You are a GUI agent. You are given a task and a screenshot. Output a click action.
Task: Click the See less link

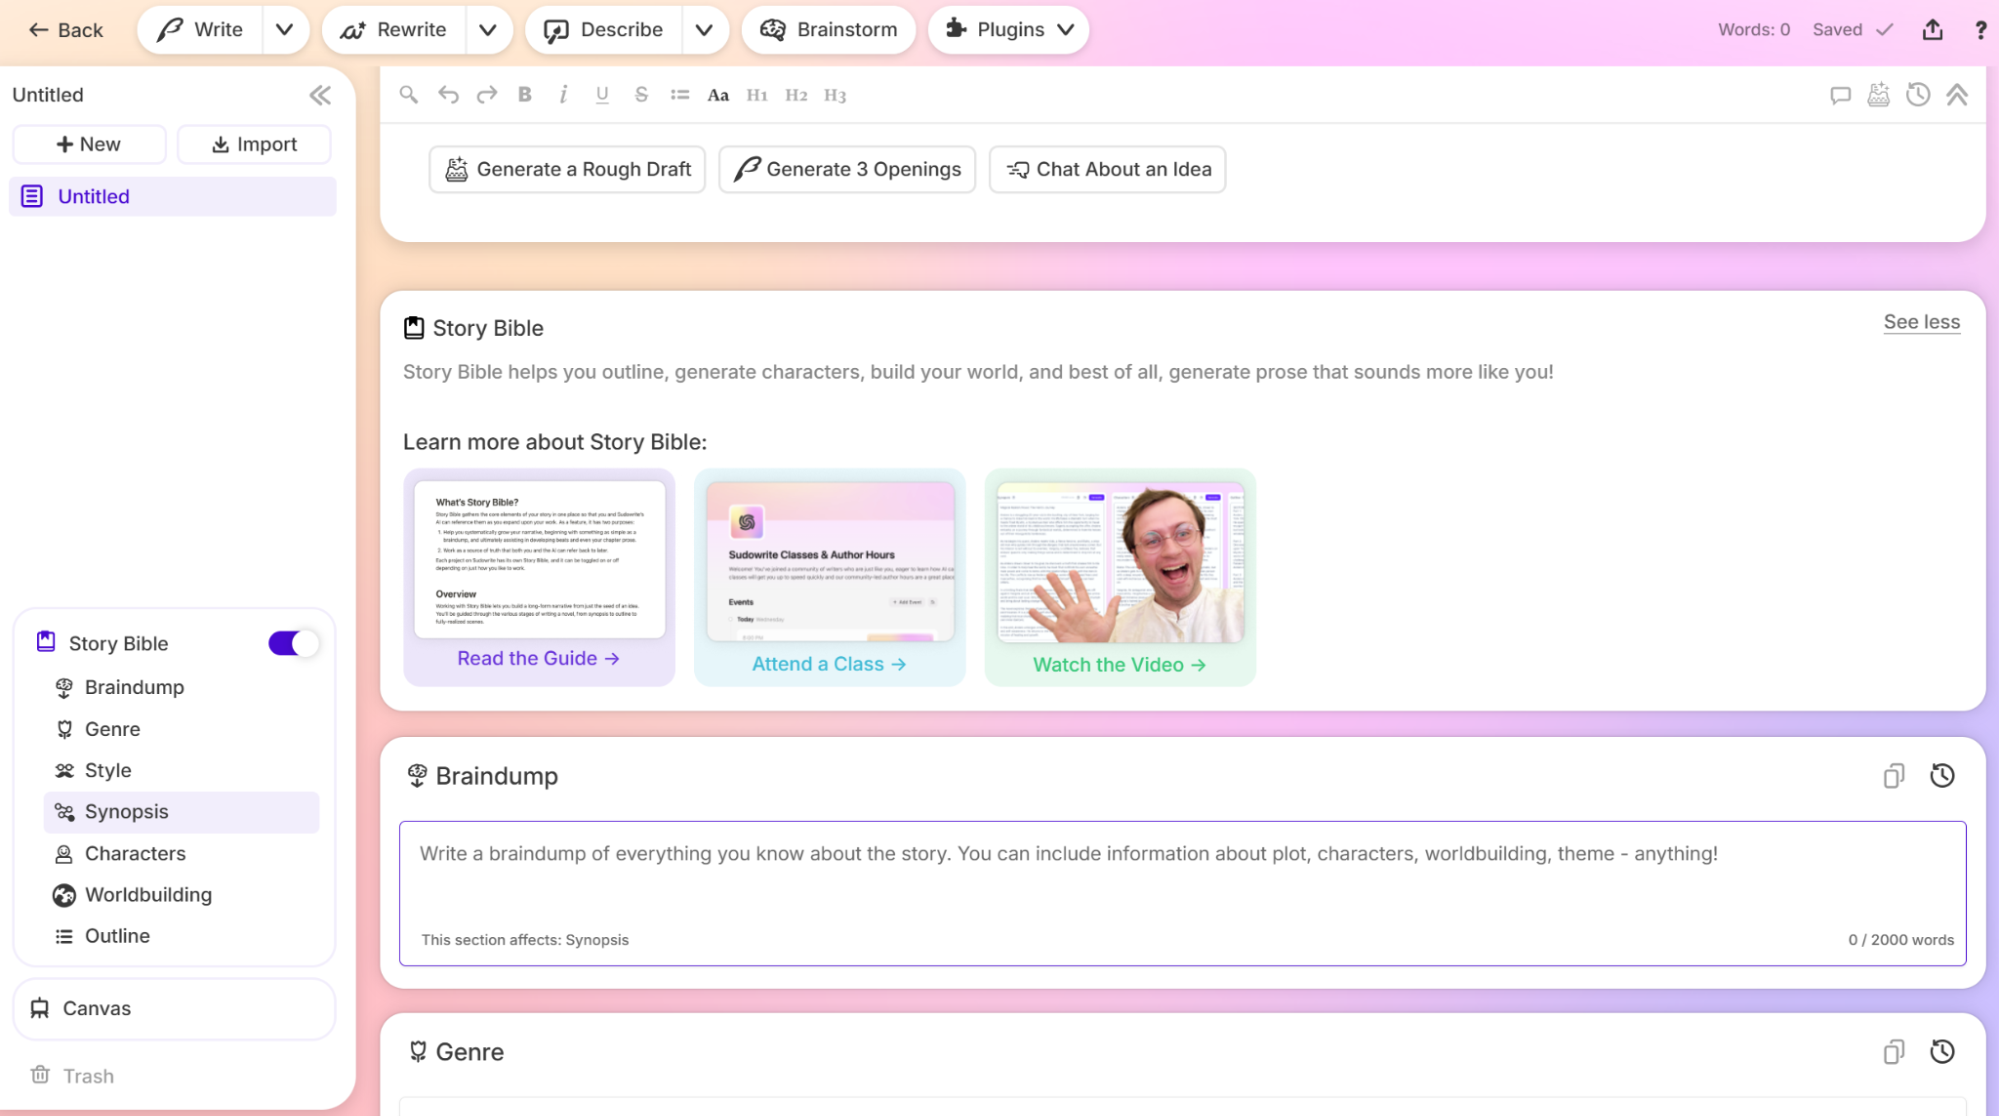tap(1921, 322)
